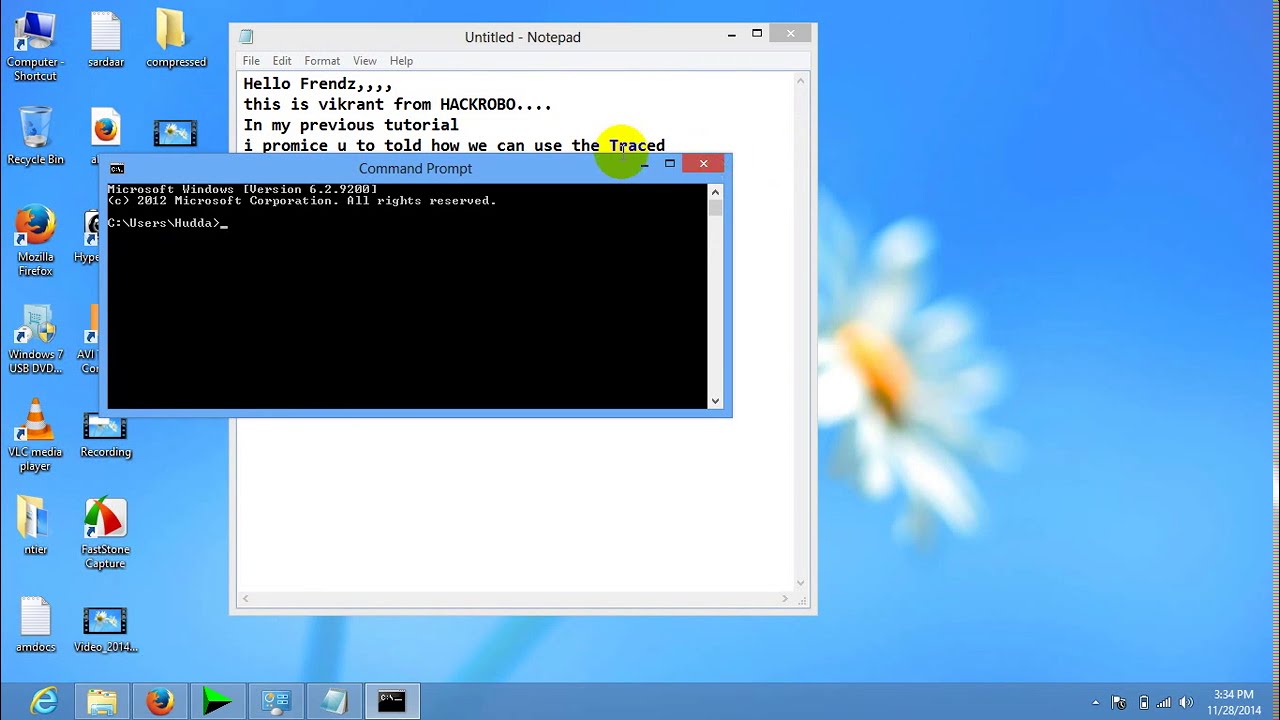Check the battery status tray icon

(x=1143, y=702)
